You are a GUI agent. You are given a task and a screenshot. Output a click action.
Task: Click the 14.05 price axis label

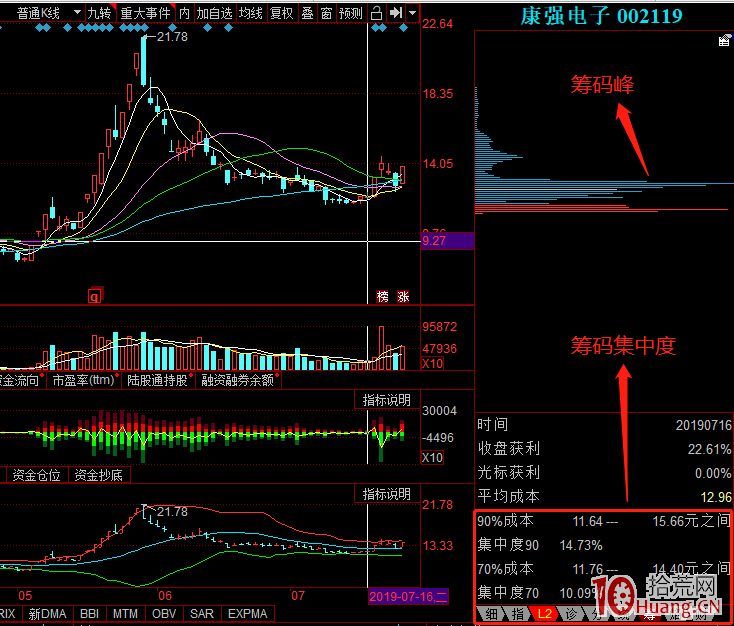pyautogui.click(x=438, y=164)
